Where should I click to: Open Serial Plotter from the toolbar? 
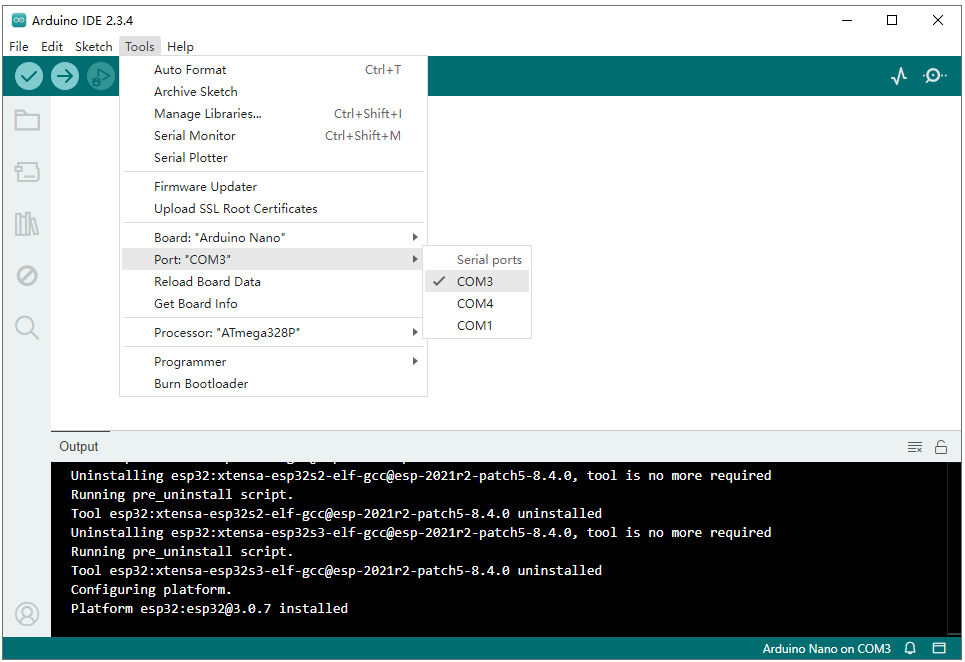click(899, 76)
